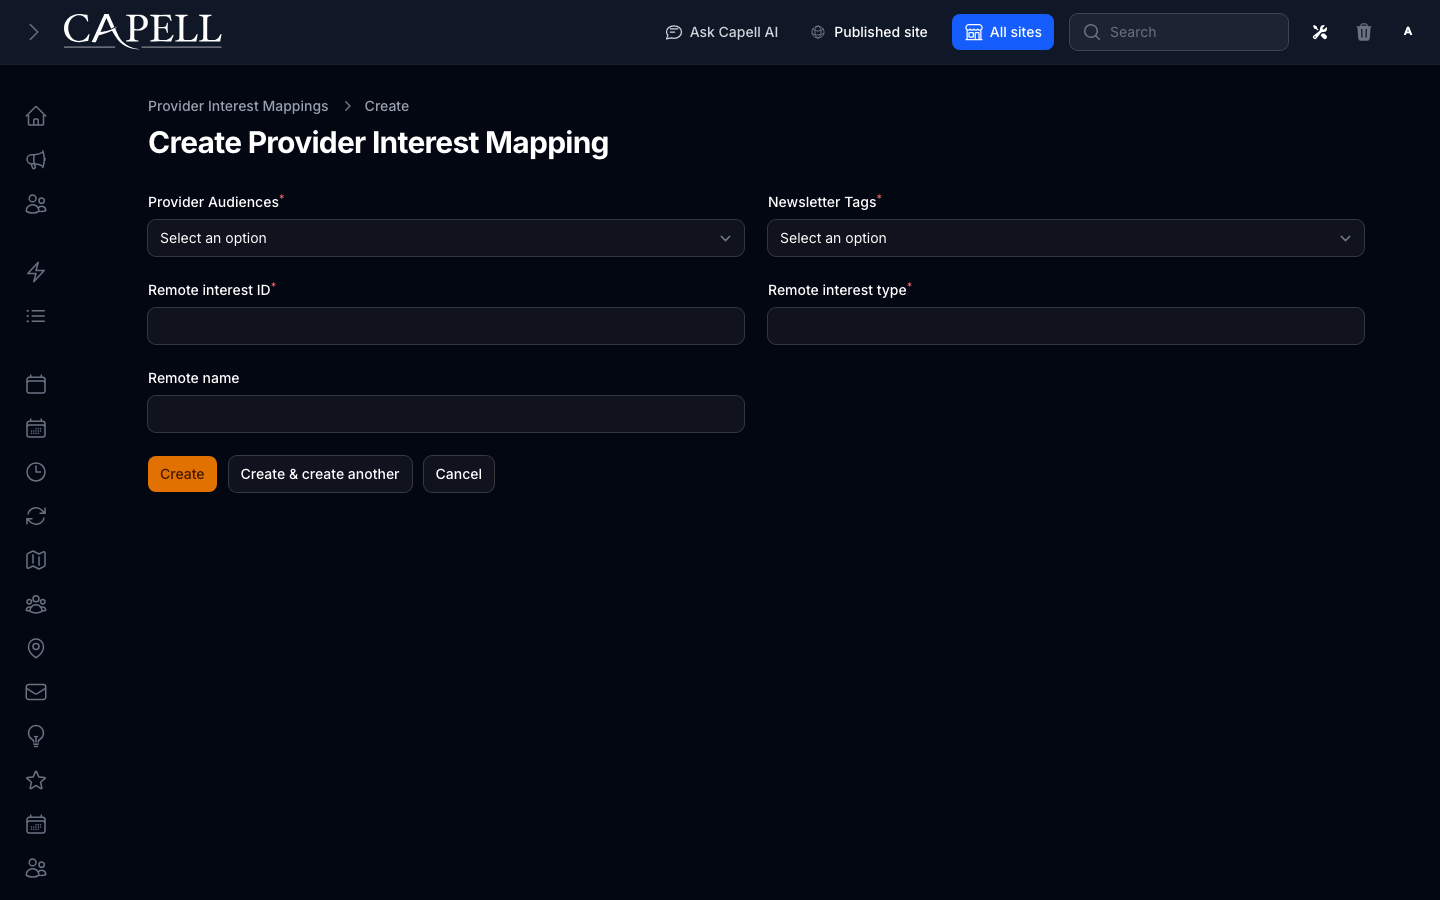Click the All sites button
The image size is (1440, 900).
pos(1003,32)
